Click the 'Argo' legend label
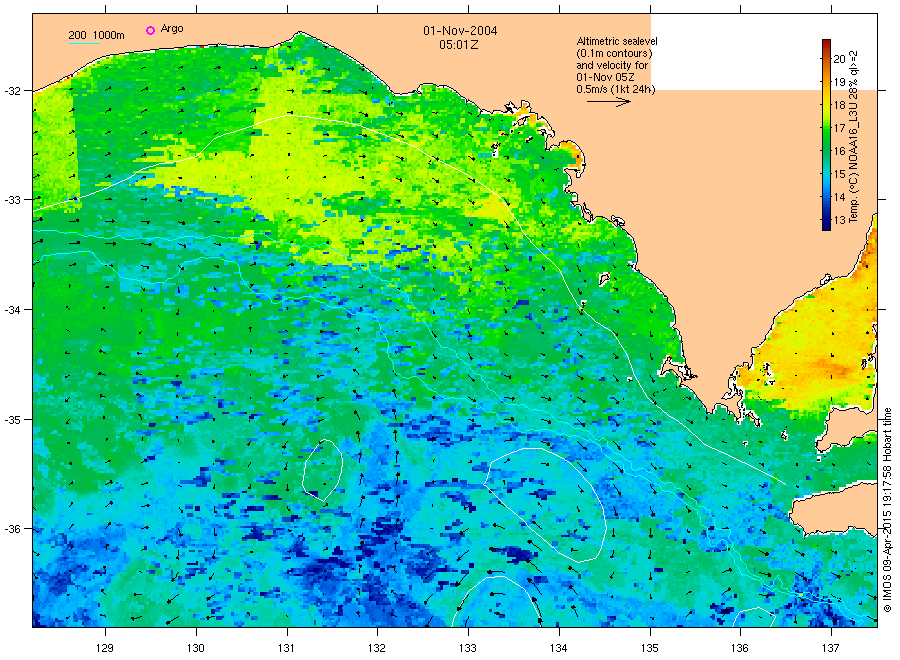The width and height of the screenshot is (900, 660). [x=172, y=29]
